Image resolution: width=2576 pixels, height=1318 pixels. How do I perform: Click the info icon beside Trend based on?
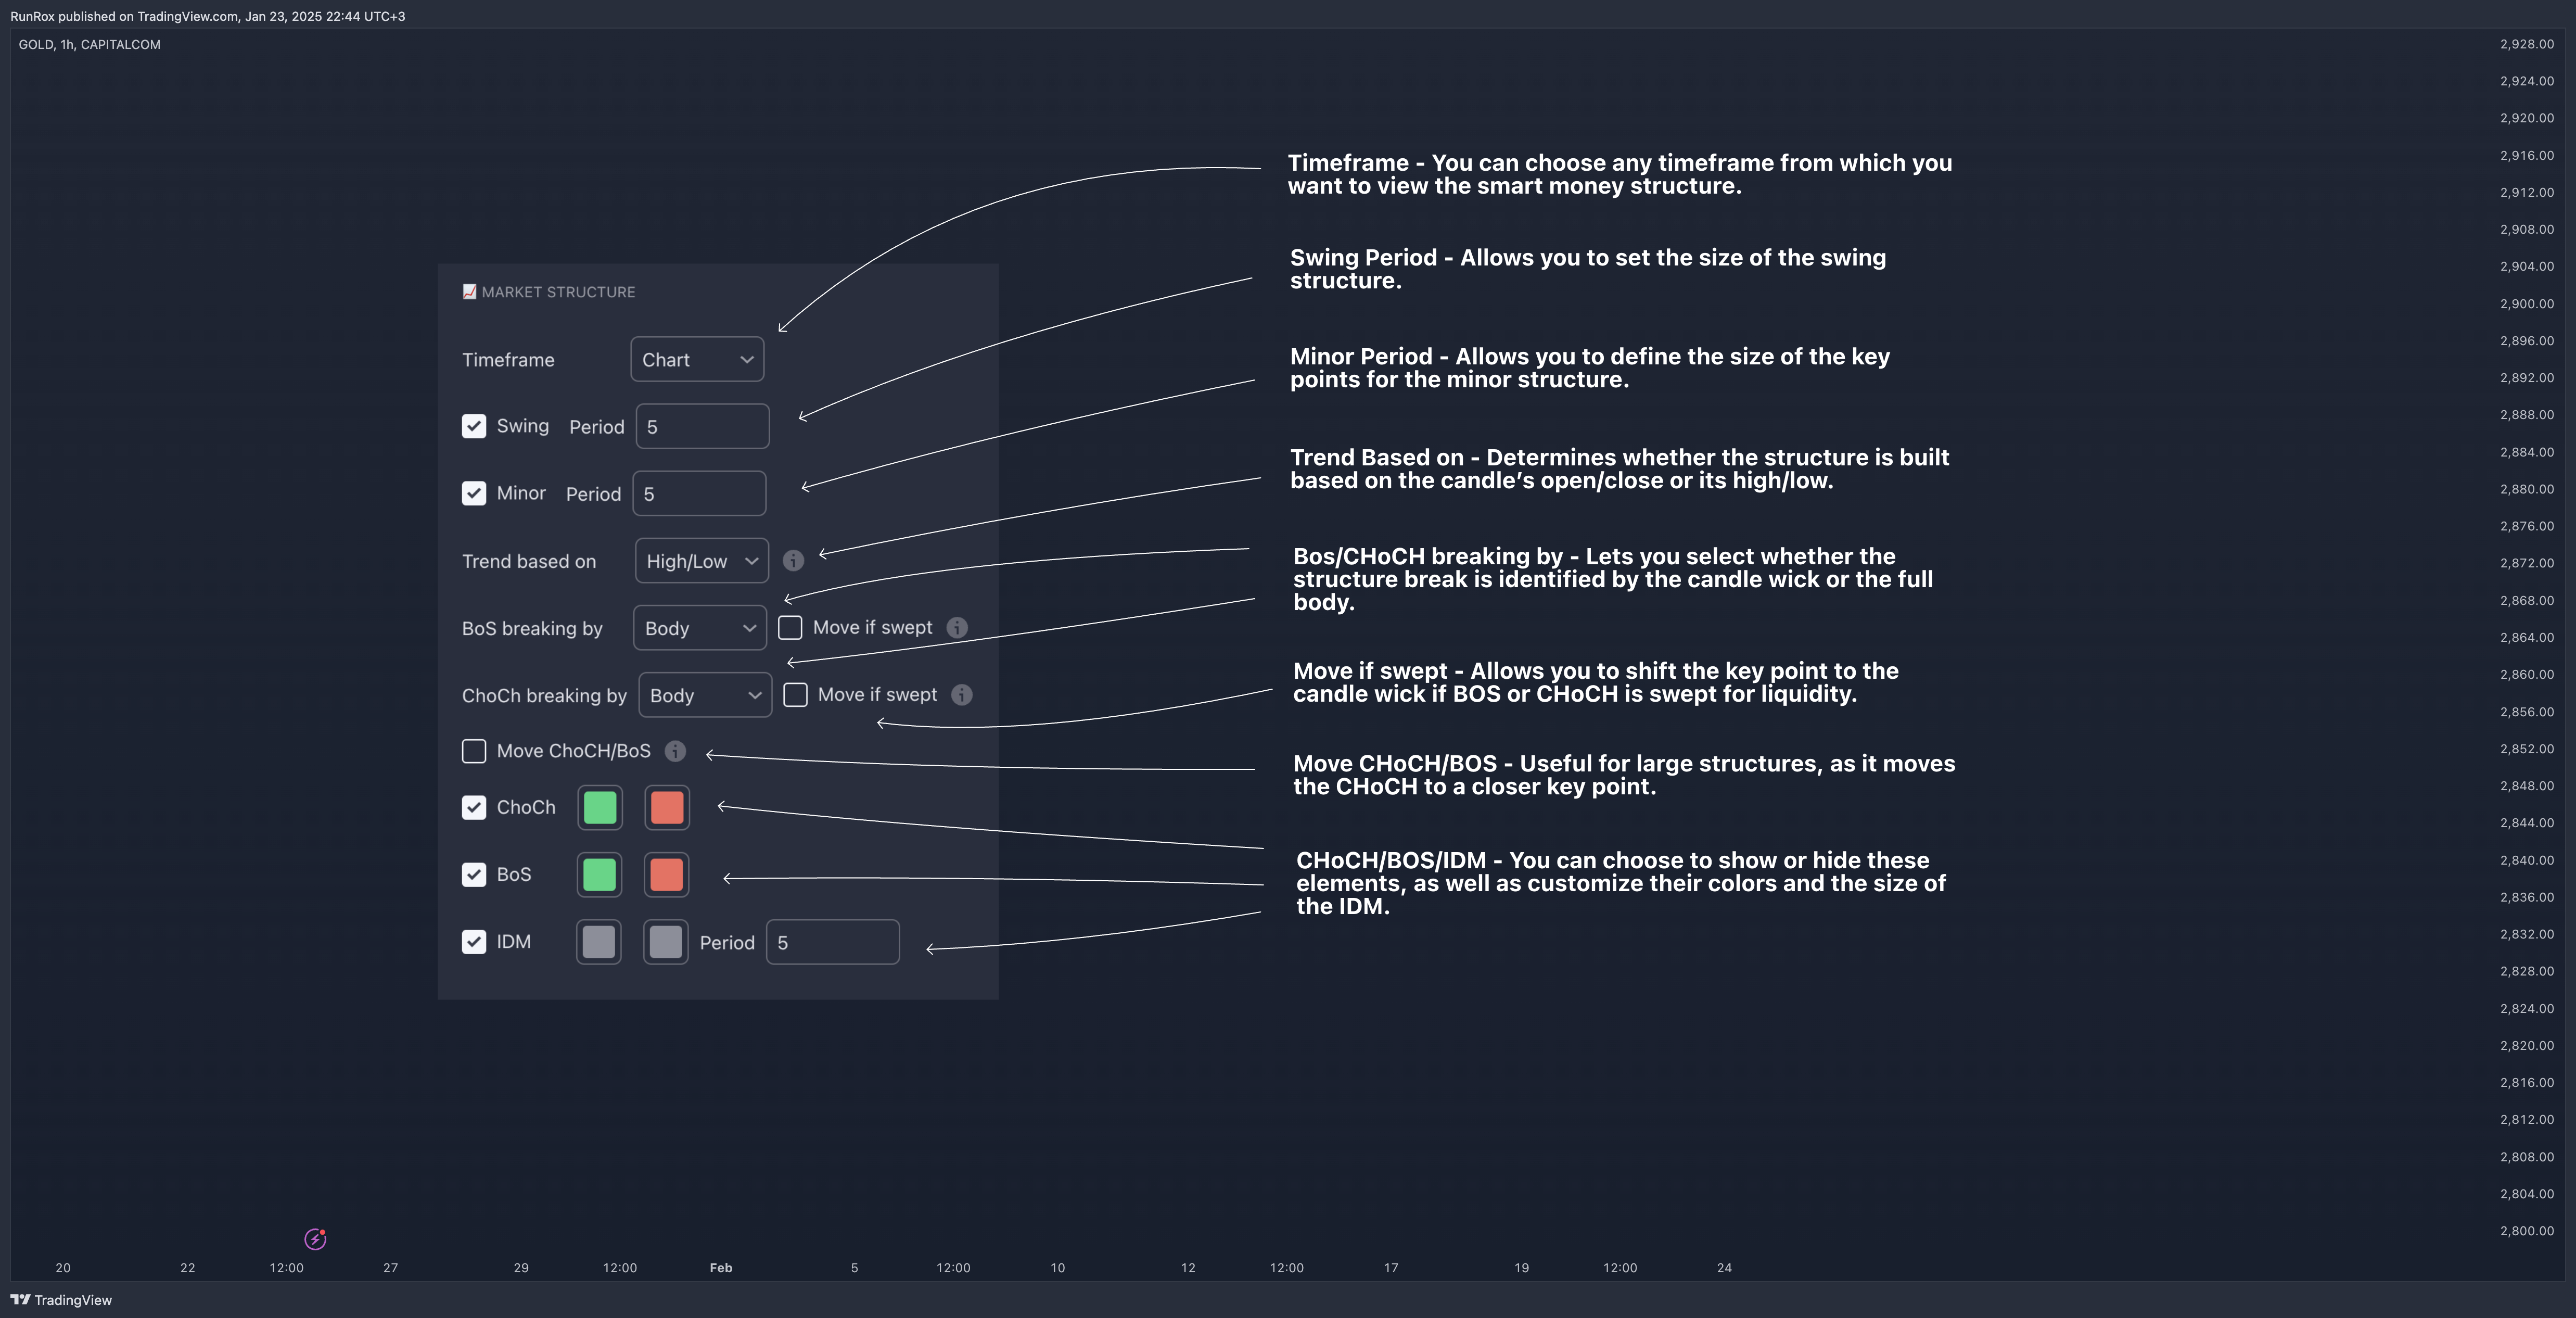pyautogui.click(x=793, y=561)
